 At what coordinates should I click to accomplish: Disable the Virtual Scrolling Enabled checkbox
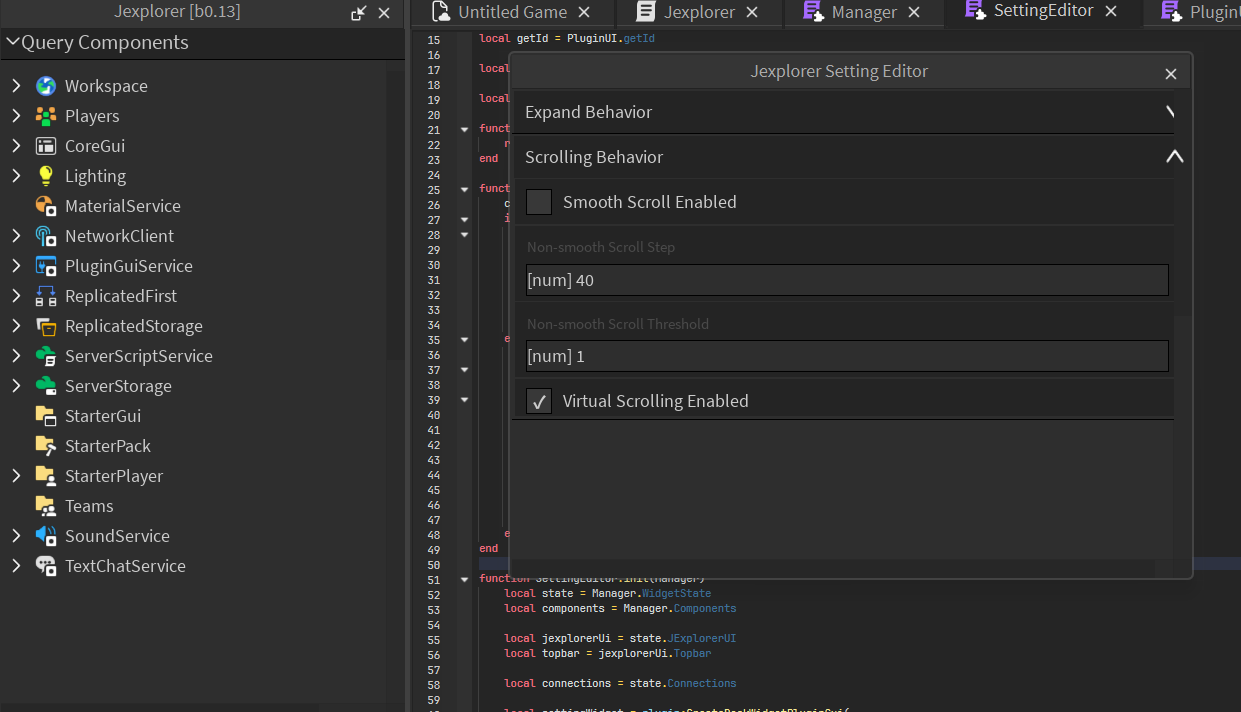(538, 401)
